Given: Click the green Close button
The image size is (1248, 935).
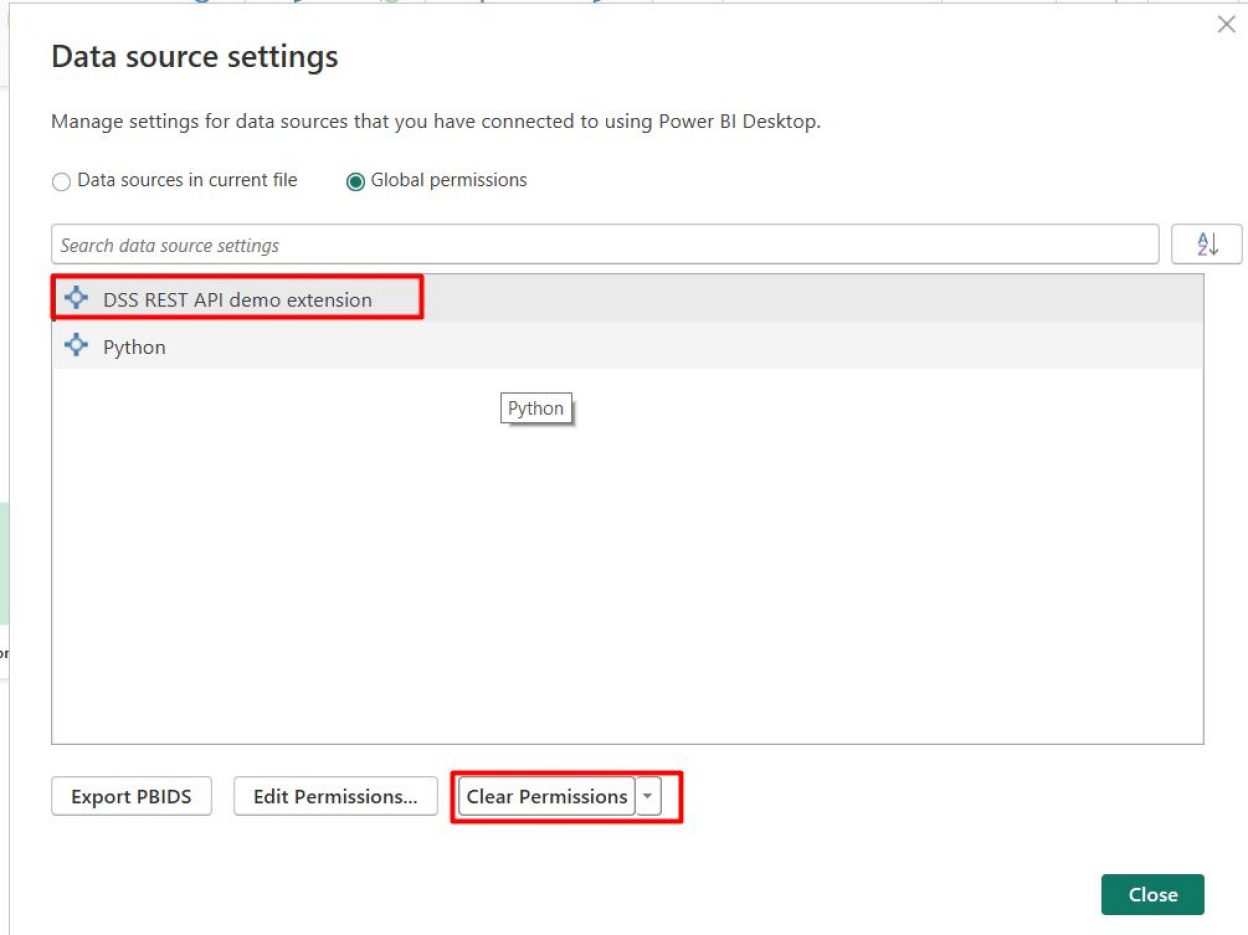Looking at the screenshot, I should (1153, 895).
